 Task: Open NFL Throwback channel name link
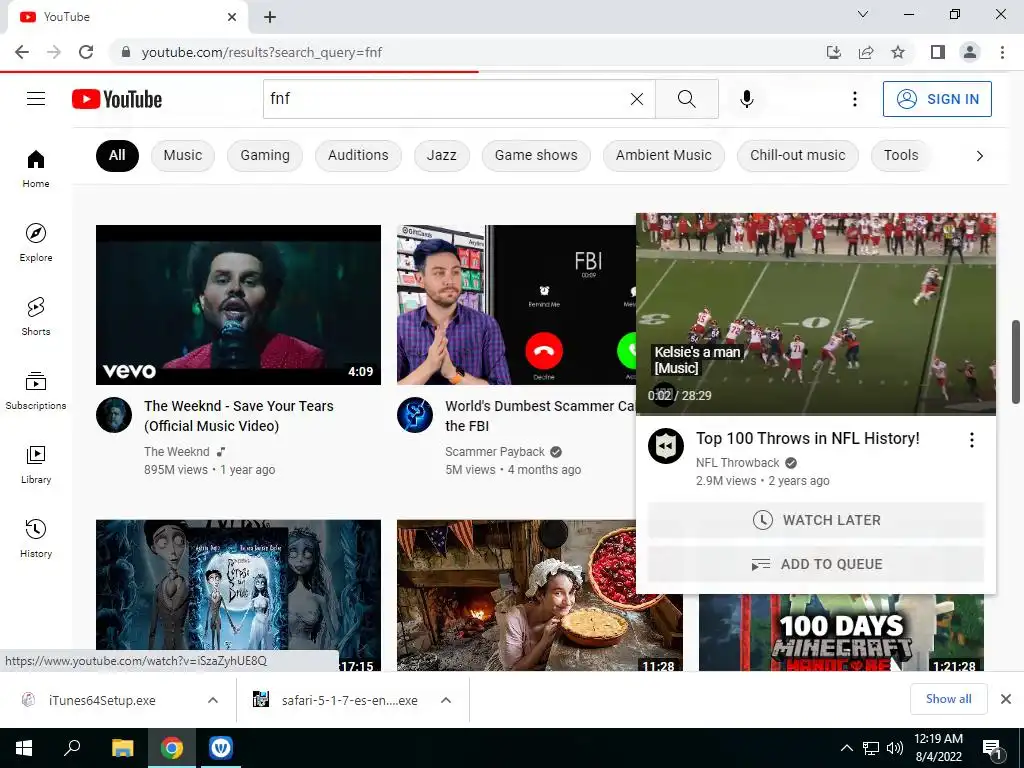click(x=737, y=463)
